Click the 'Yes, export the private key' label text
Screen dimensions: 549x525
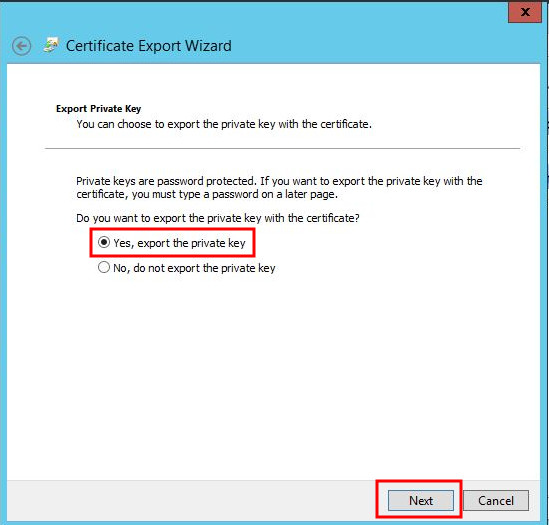pos(179,243)
